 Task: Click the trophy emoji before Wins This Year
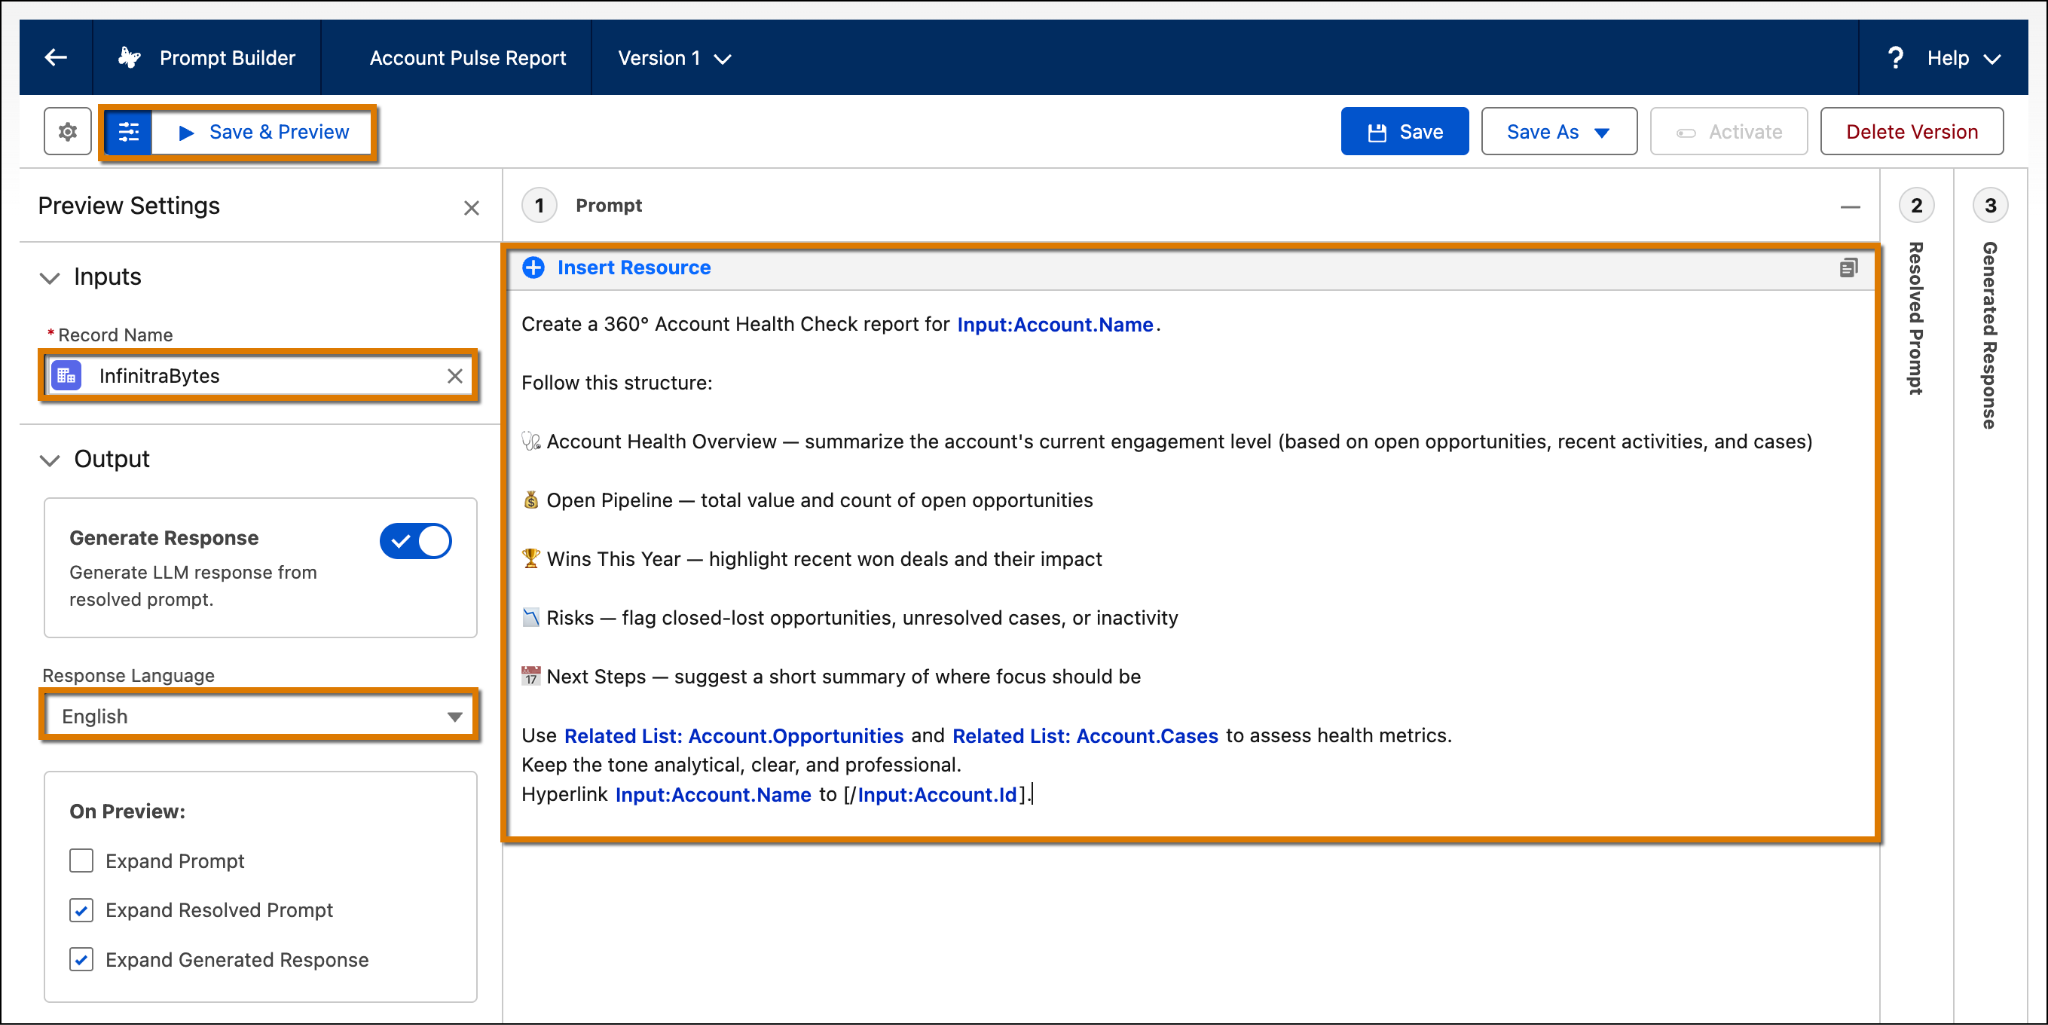[x=531, y=559]
